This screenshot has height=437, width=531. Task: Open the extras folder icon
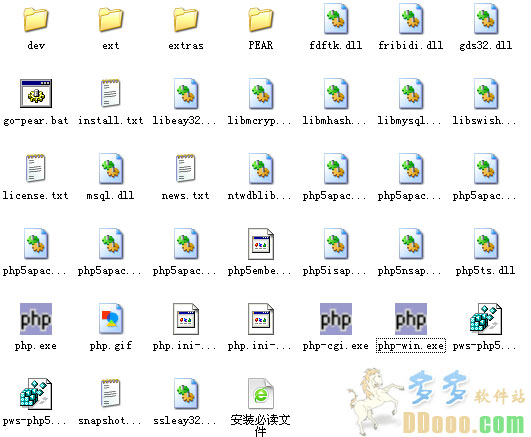(x=186, y=20)
